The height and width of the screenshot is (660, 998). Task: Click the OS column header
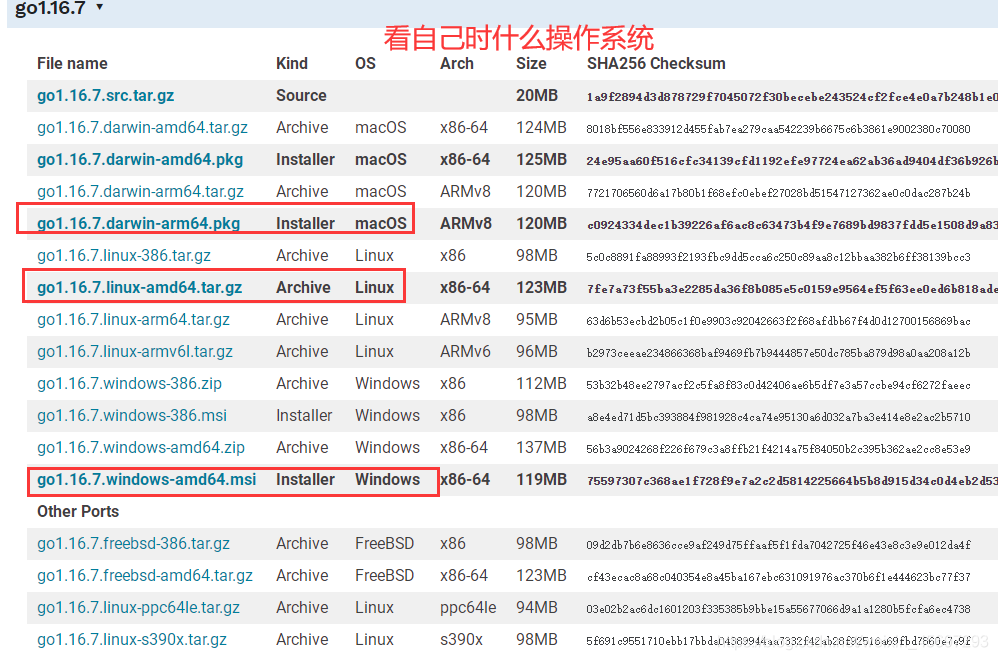click(x=365, y=64)
